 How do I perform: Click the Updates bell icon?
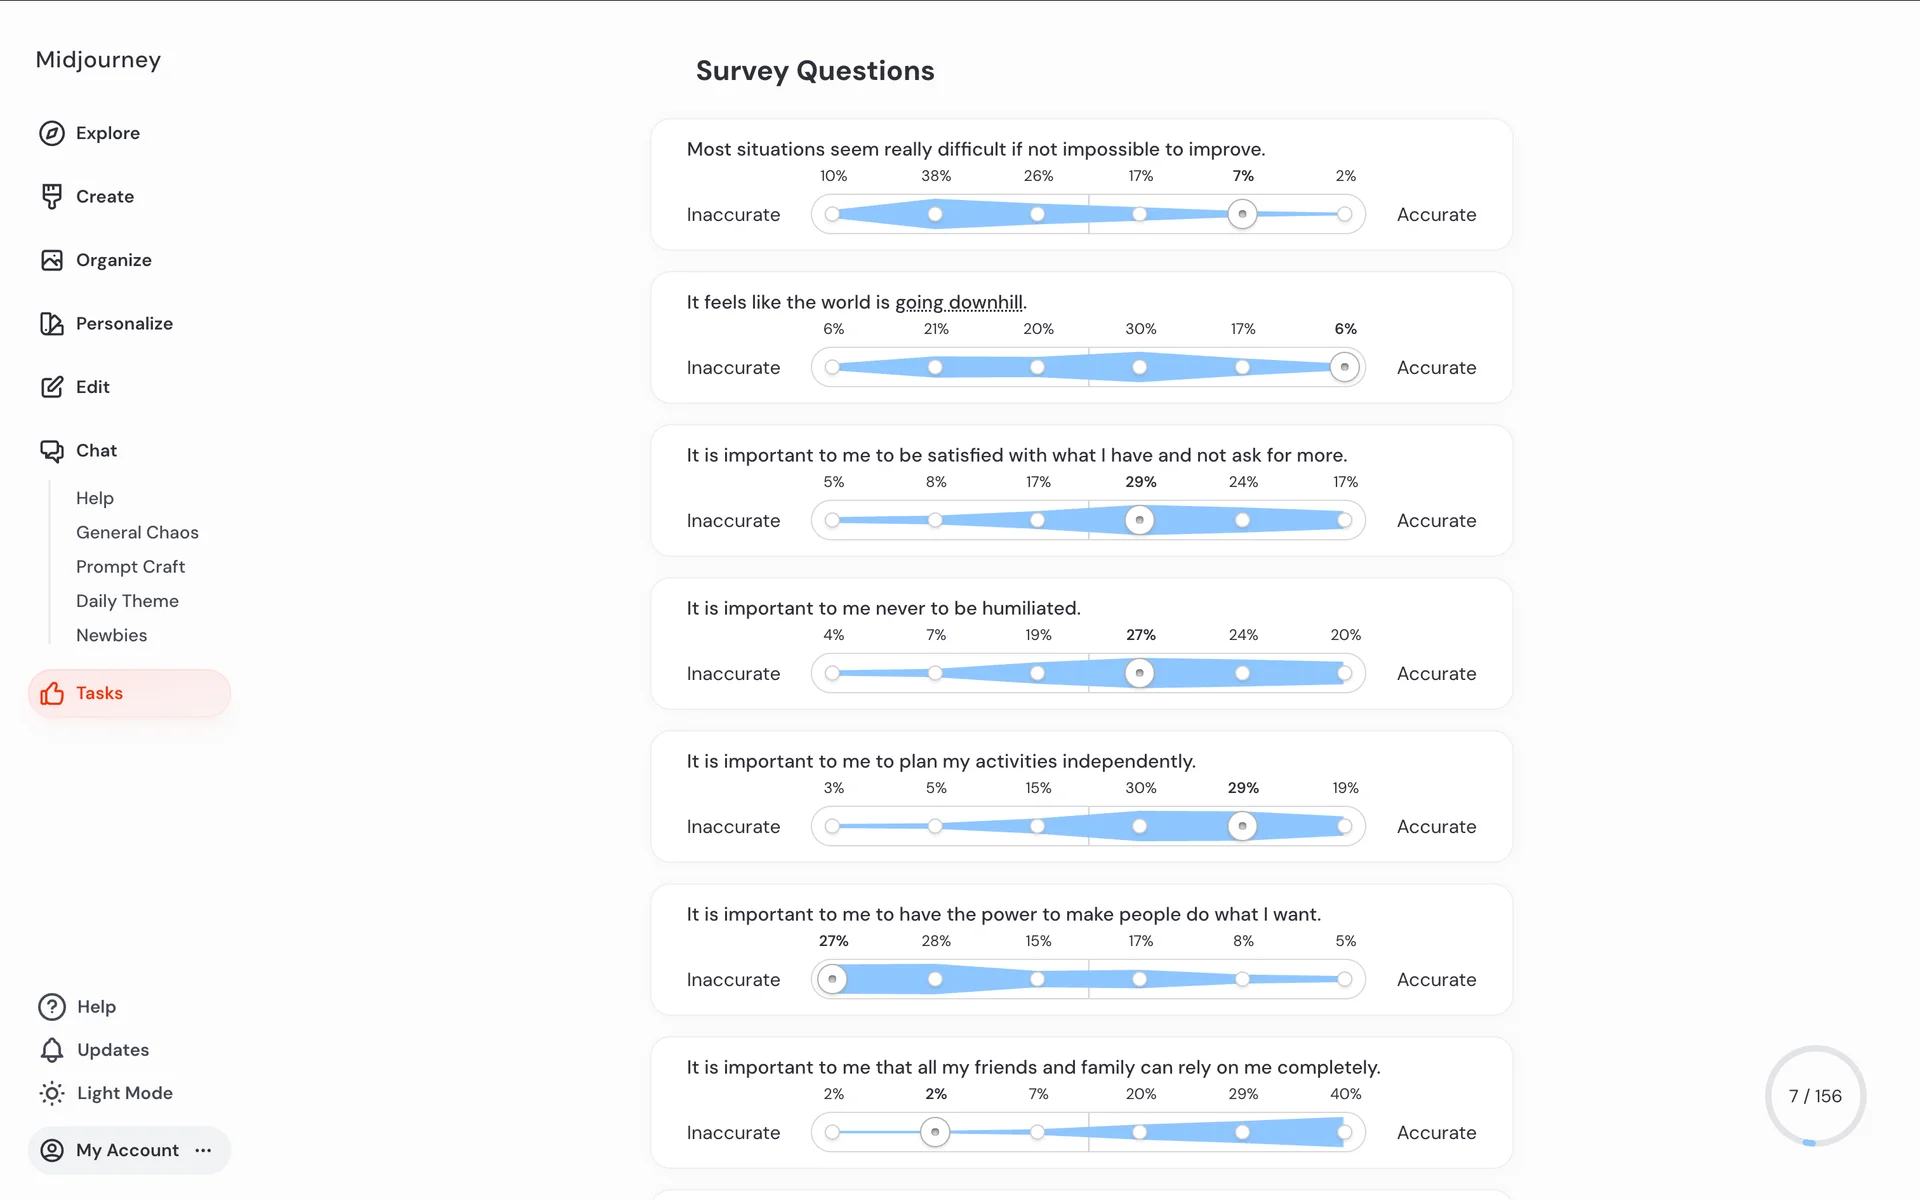[x=52, y=1050]
